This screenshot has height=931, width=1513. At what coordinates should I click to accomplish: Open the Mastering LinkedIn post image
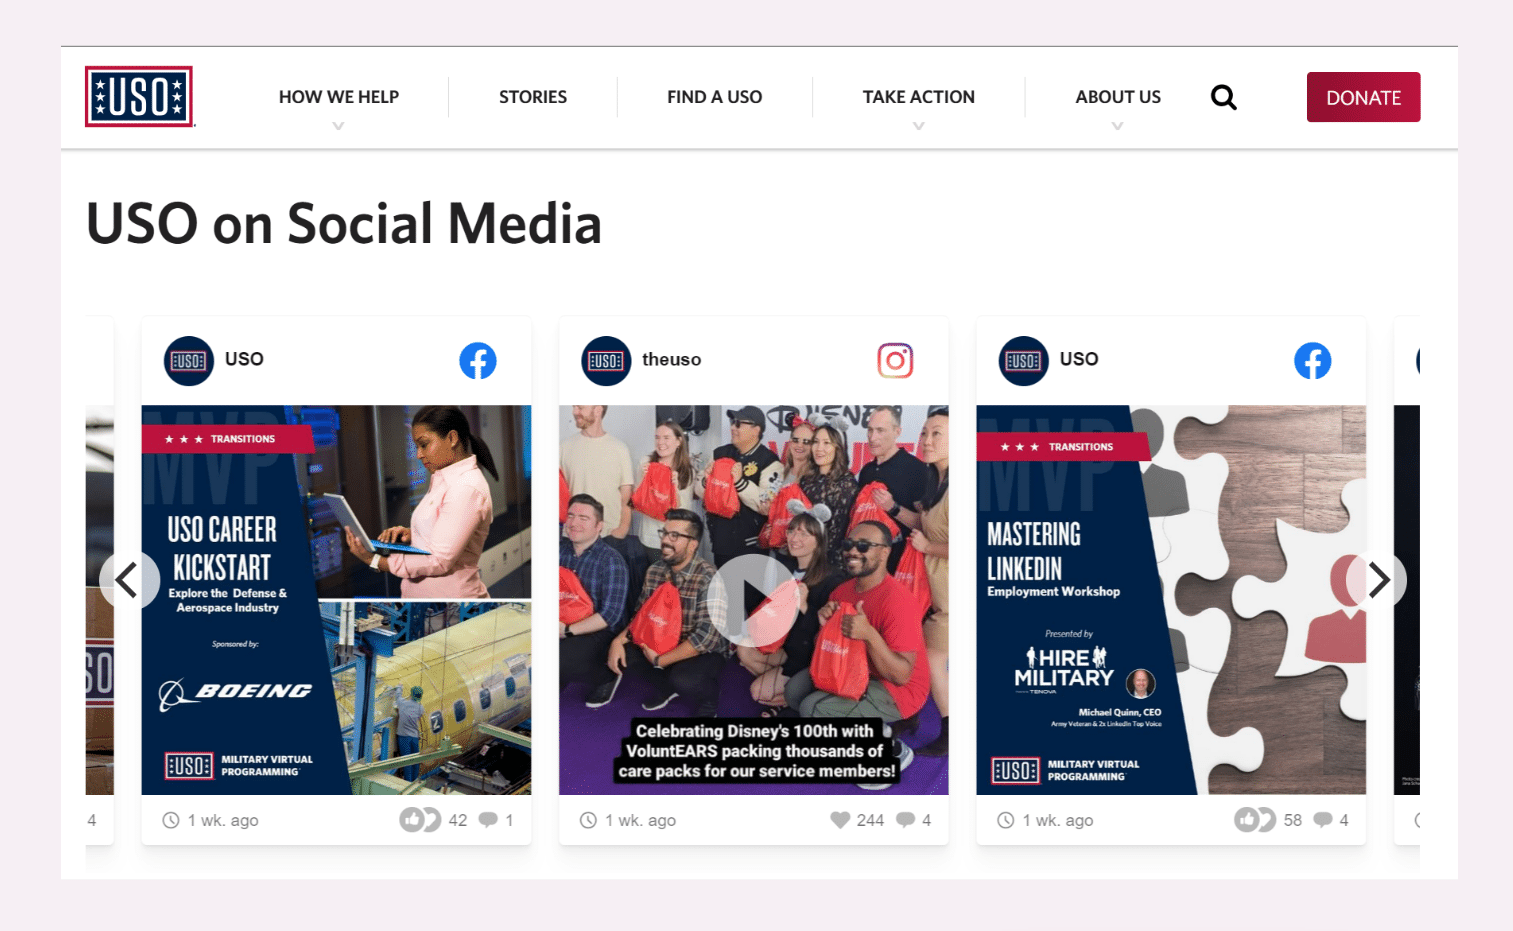tap(1171, 600)
